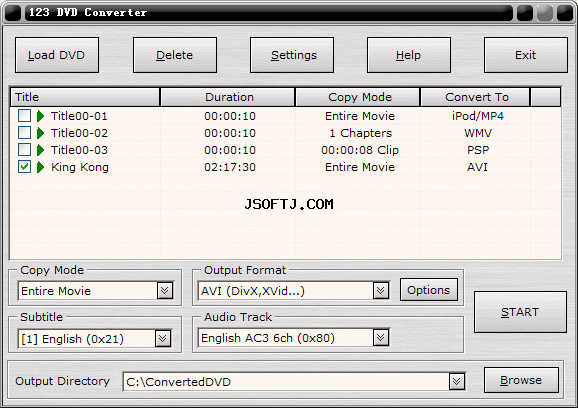Click the iPod/MP4 convert-to cell
The width and height of the screenshot is (578, 408).
[478, 116]
